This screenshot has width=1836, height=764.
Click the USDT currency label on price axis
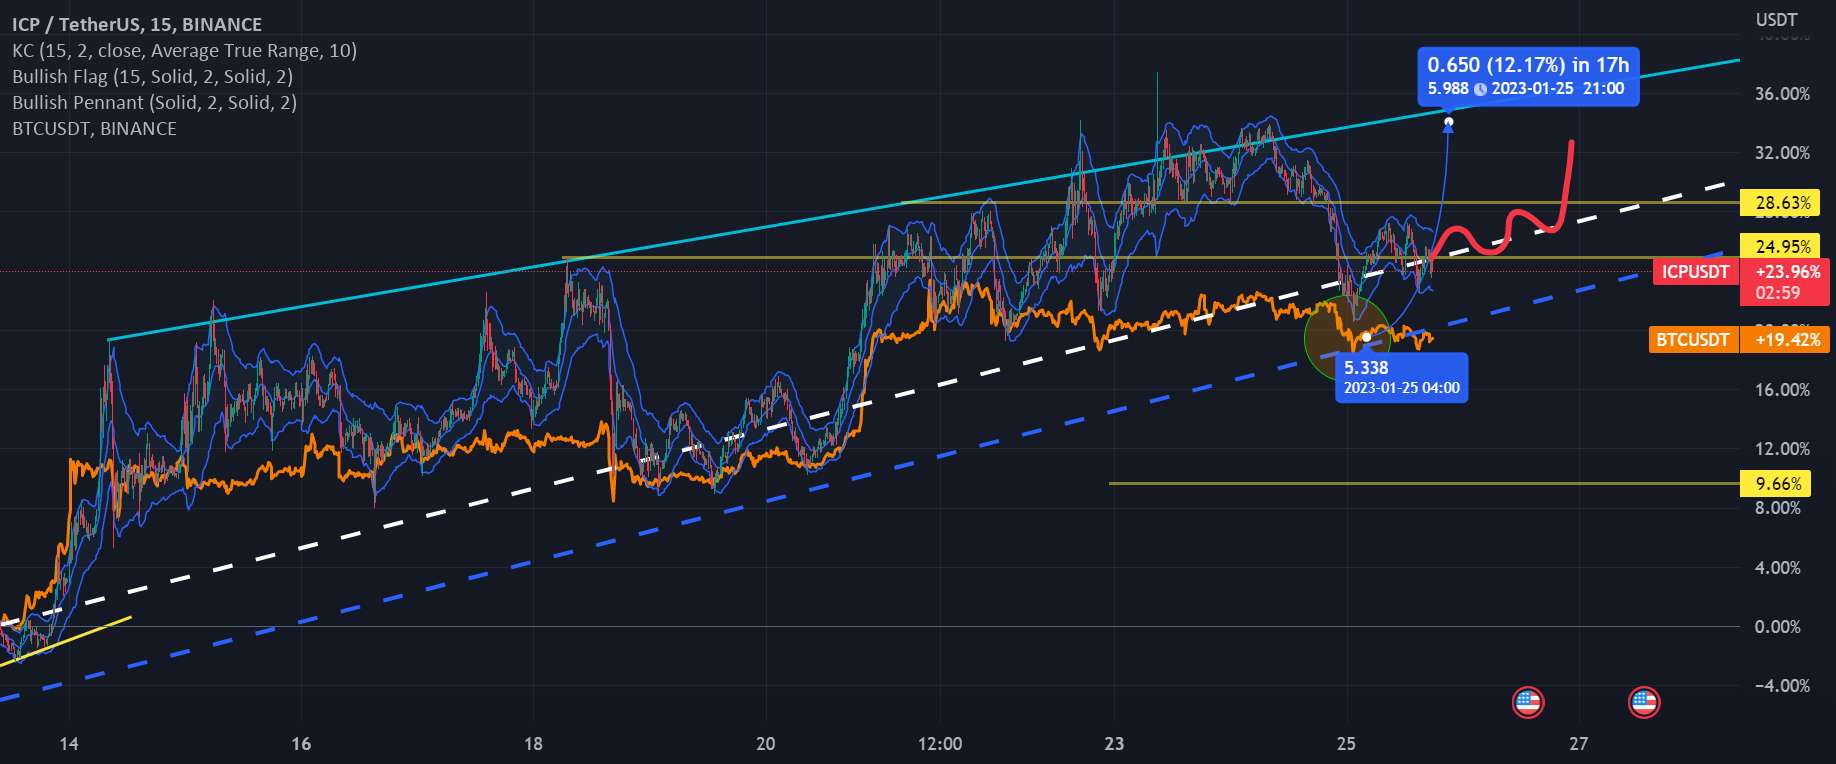coord(1777,19)
